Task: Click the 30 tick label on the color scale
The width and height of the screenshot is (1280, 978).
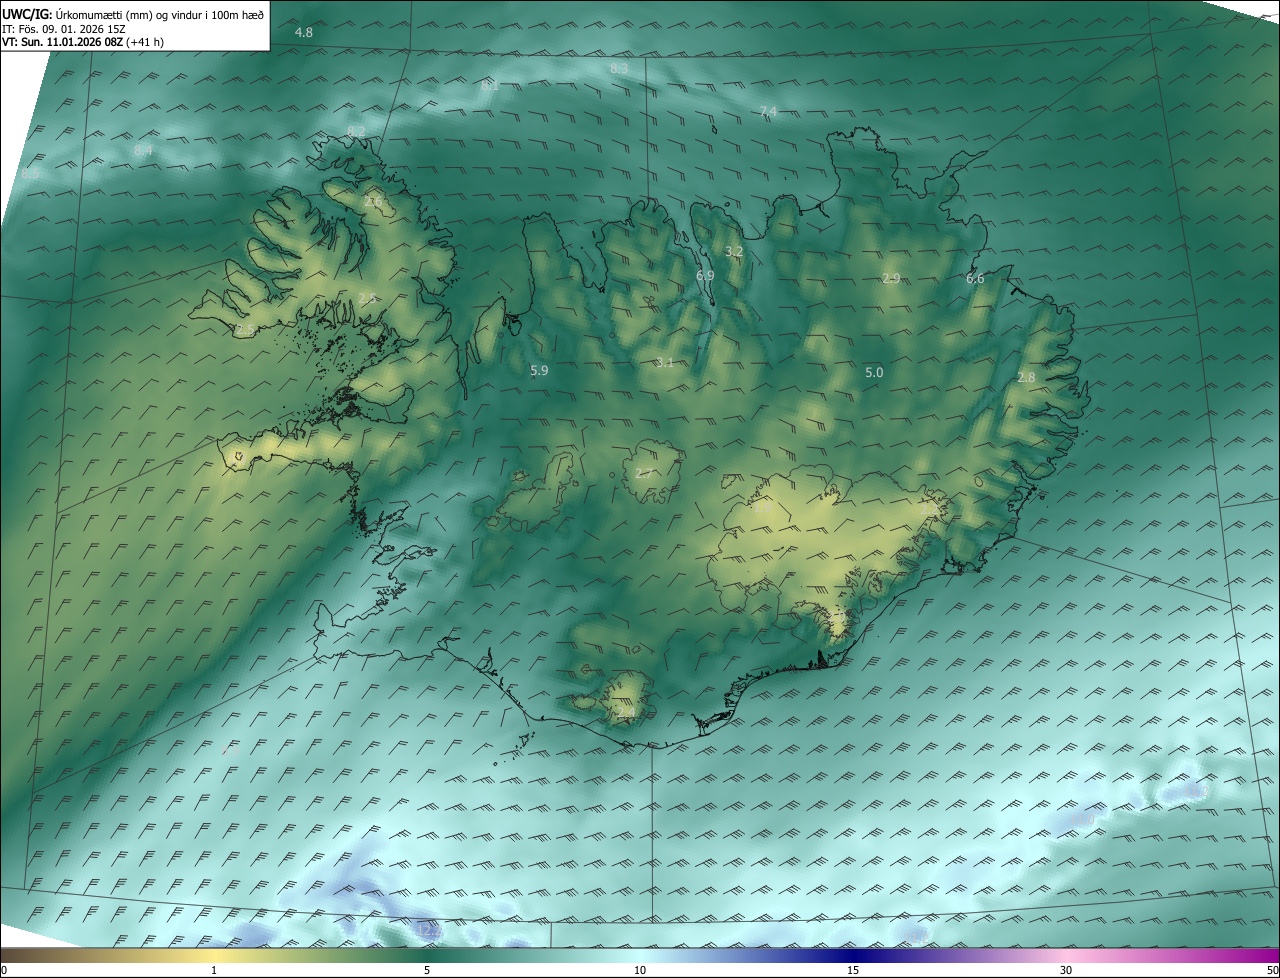Action: pos(1066,970)
